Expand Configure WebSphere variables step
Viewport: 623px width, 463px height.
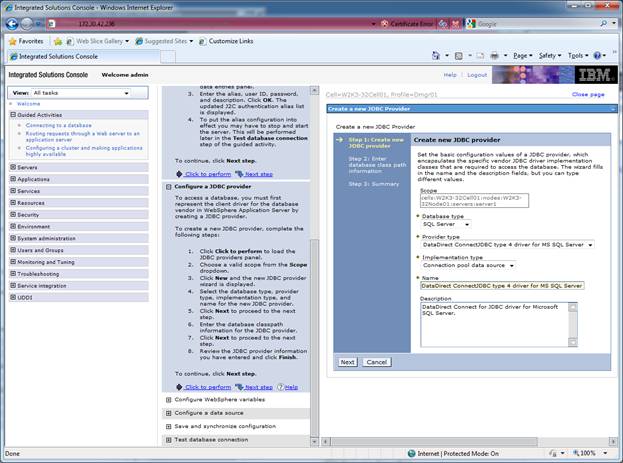[x=167, y=399]
